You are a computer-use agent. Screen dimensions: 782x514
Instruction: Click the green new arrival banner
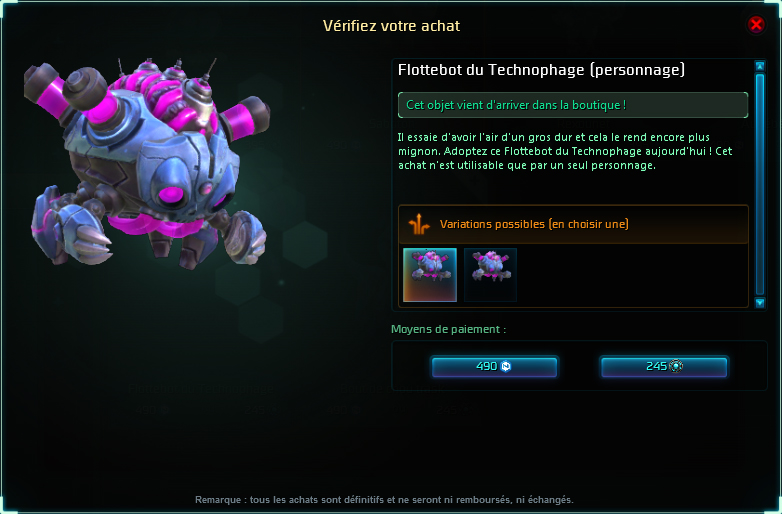(x=573, y=105)
